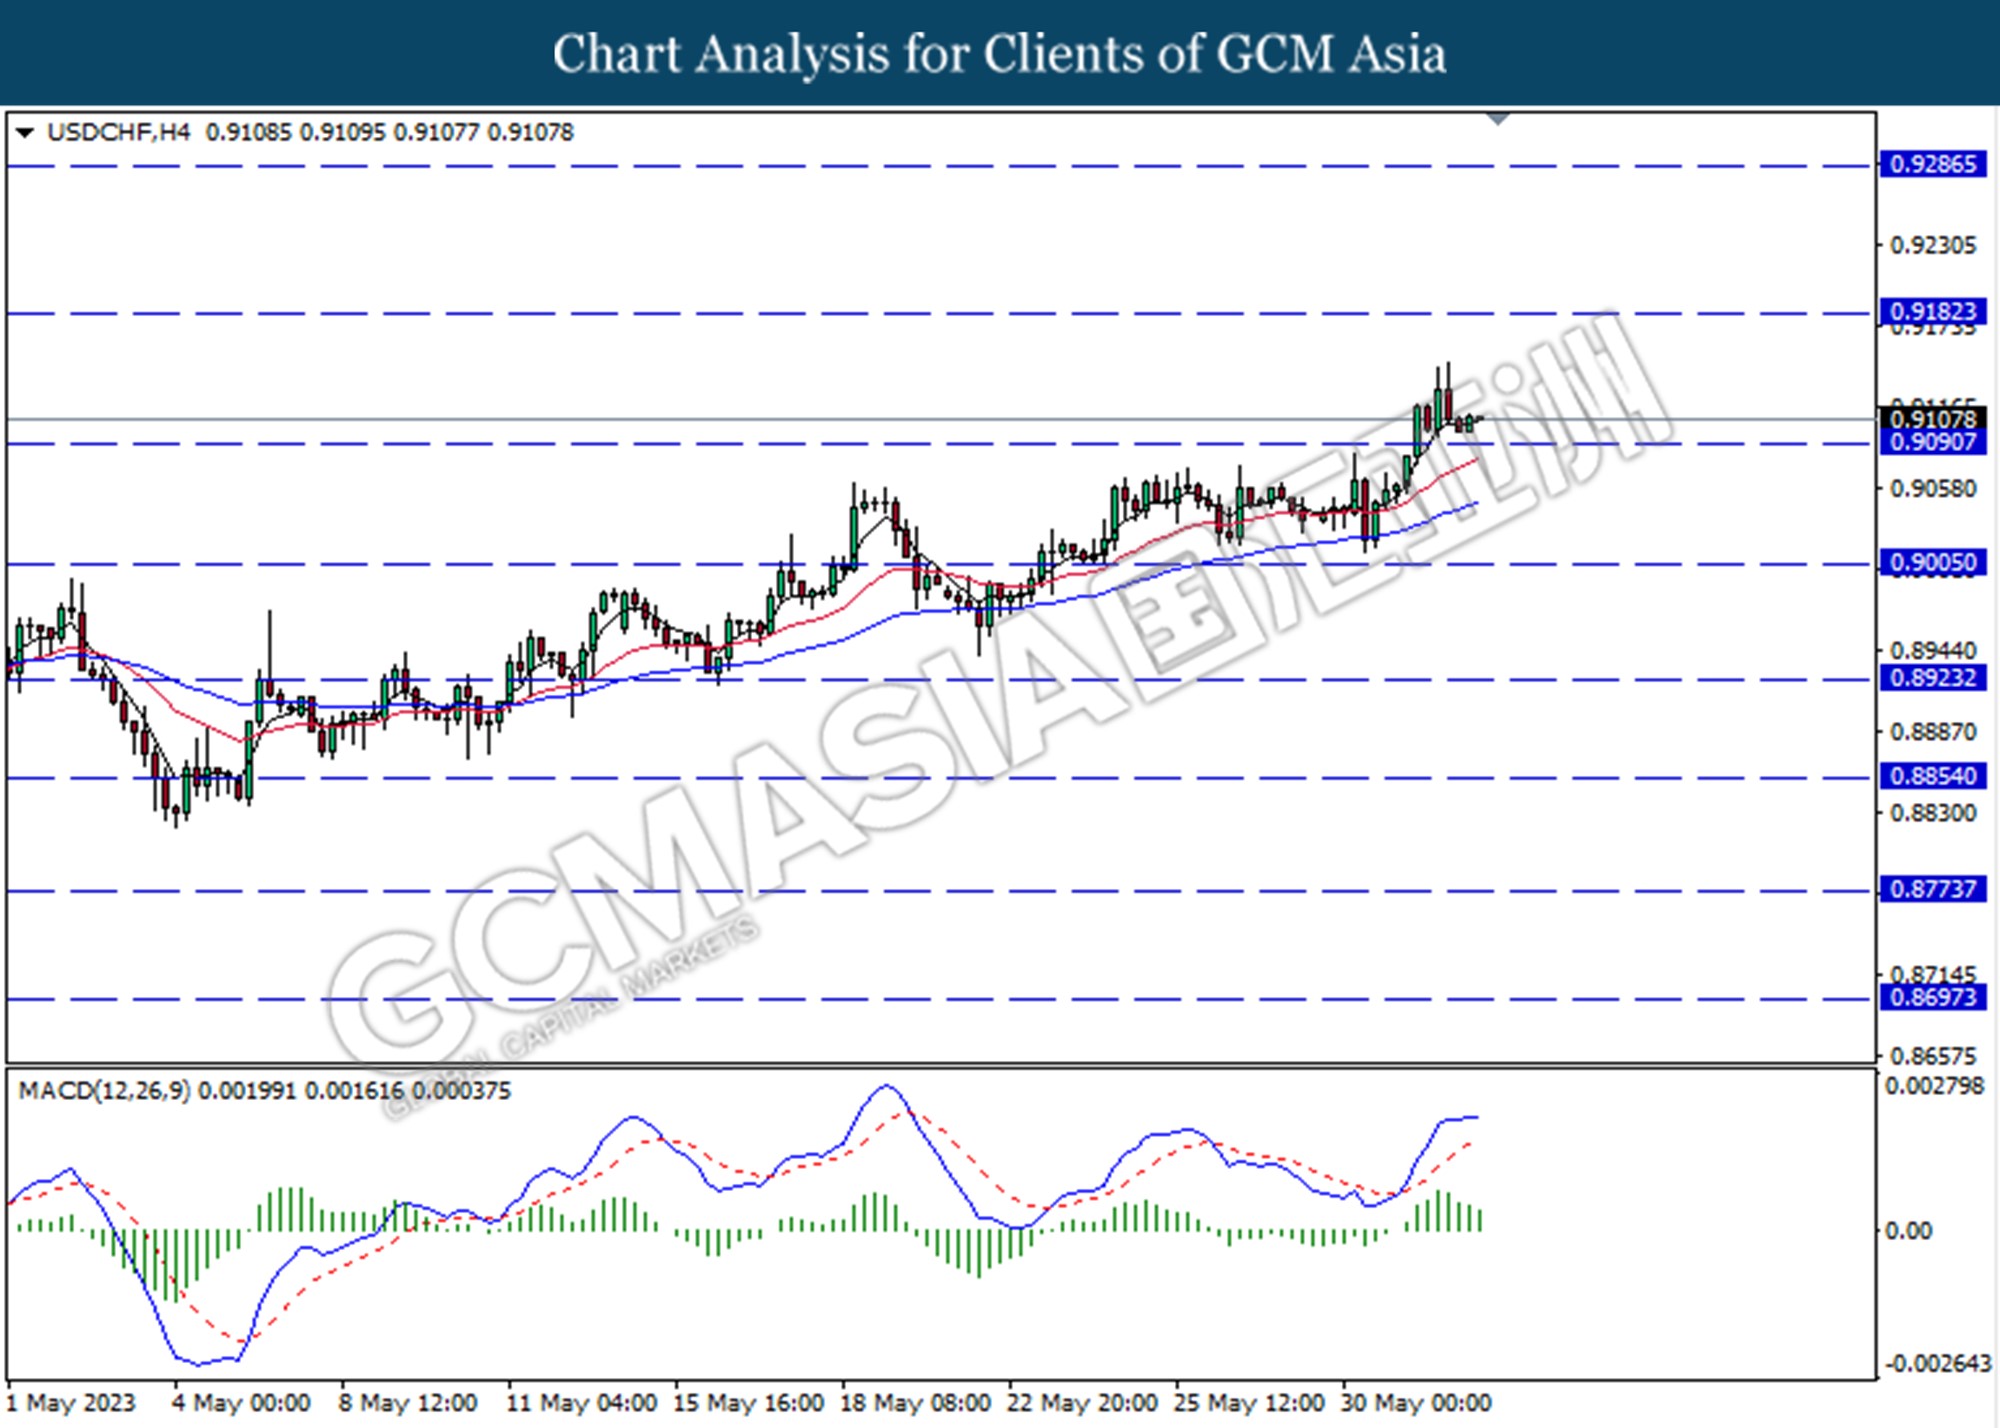Click the 0.00 MACD zero level value
Screen dimensions: 2000x1428
click(1908, 1231)
